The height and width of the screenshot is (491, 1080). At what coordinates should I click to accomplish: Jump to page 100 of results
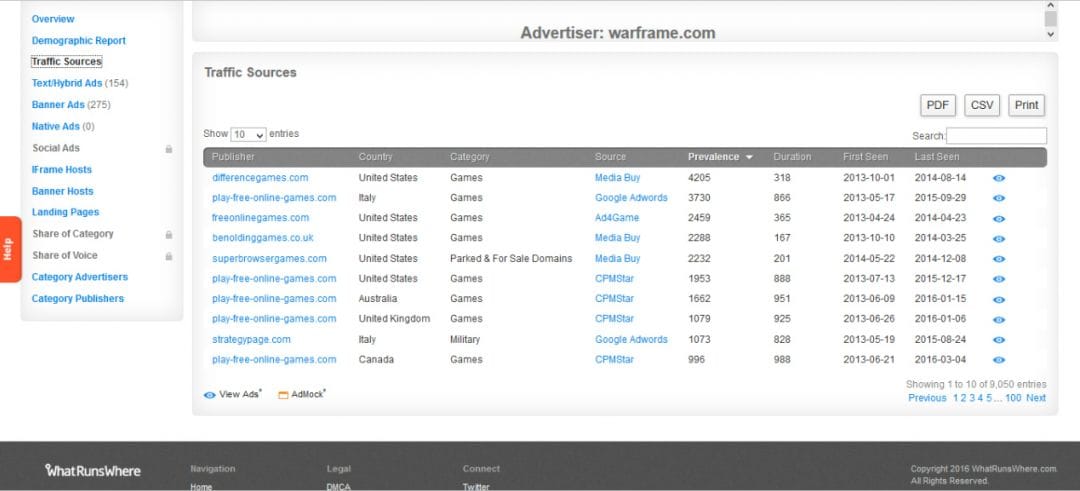pos(1013,398)
